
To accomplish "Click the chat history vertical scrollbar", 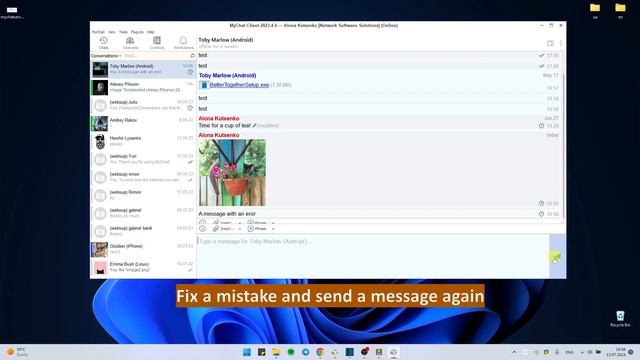I will (563, 145).
